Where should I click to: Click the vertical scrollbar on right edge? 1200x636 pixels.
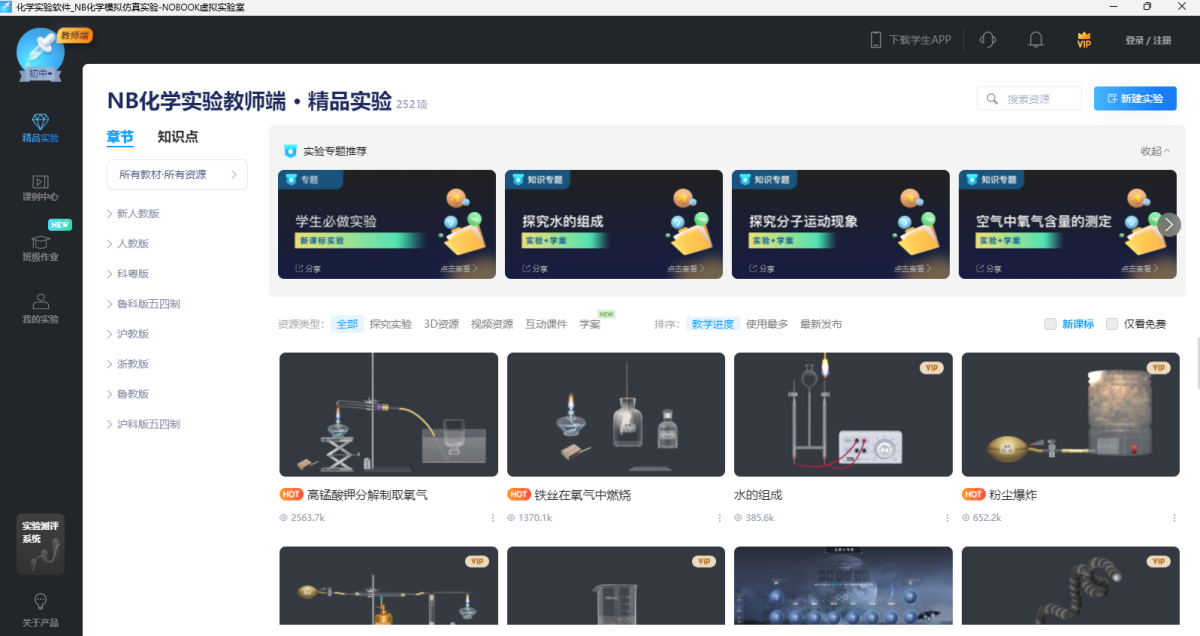coord(1197,364)
